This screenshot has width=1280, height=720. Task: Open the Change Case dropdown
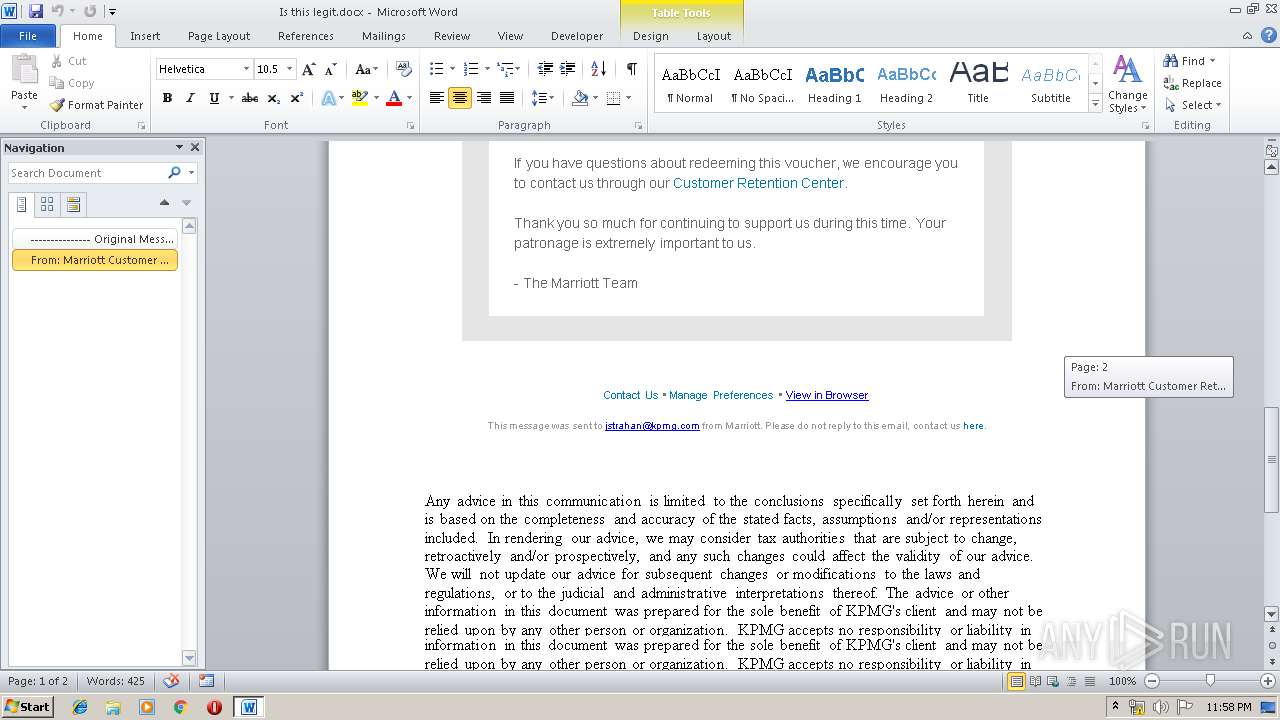pos(366,69)
